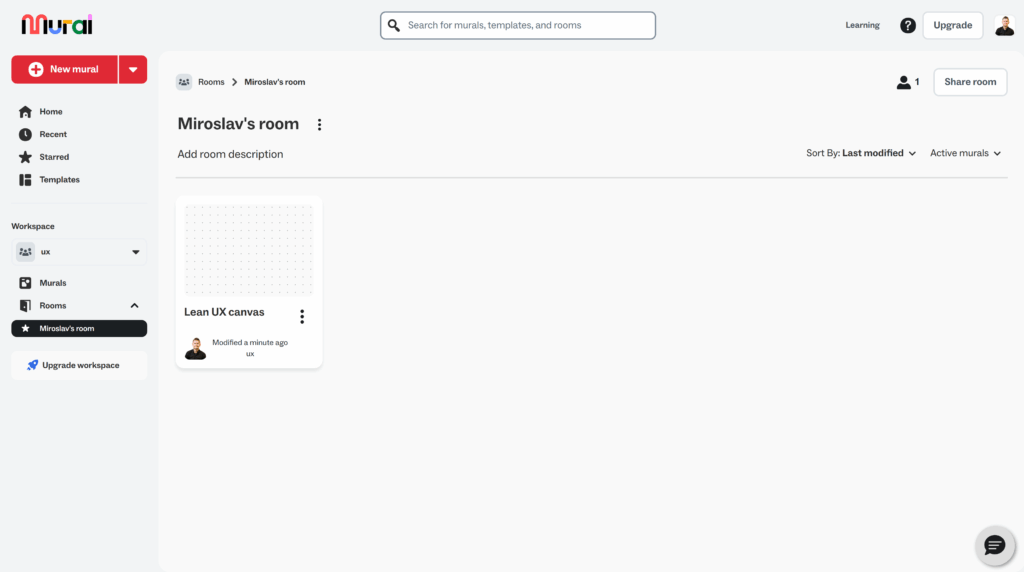
Task: Click the Rooms breadcrumb icon
Action: coord(184,82)
